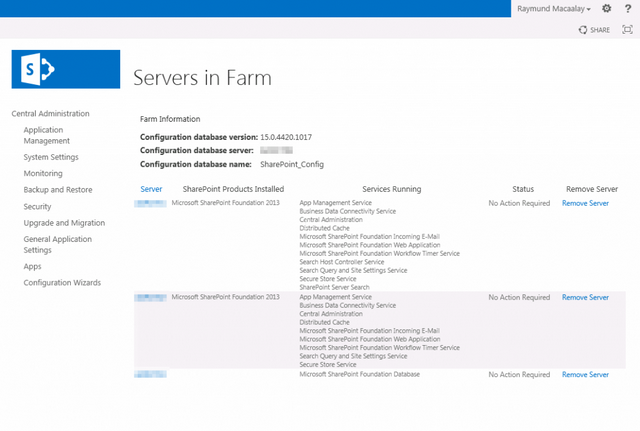Click Microsoft SharePoint Foundation Database service

[359, 374]
